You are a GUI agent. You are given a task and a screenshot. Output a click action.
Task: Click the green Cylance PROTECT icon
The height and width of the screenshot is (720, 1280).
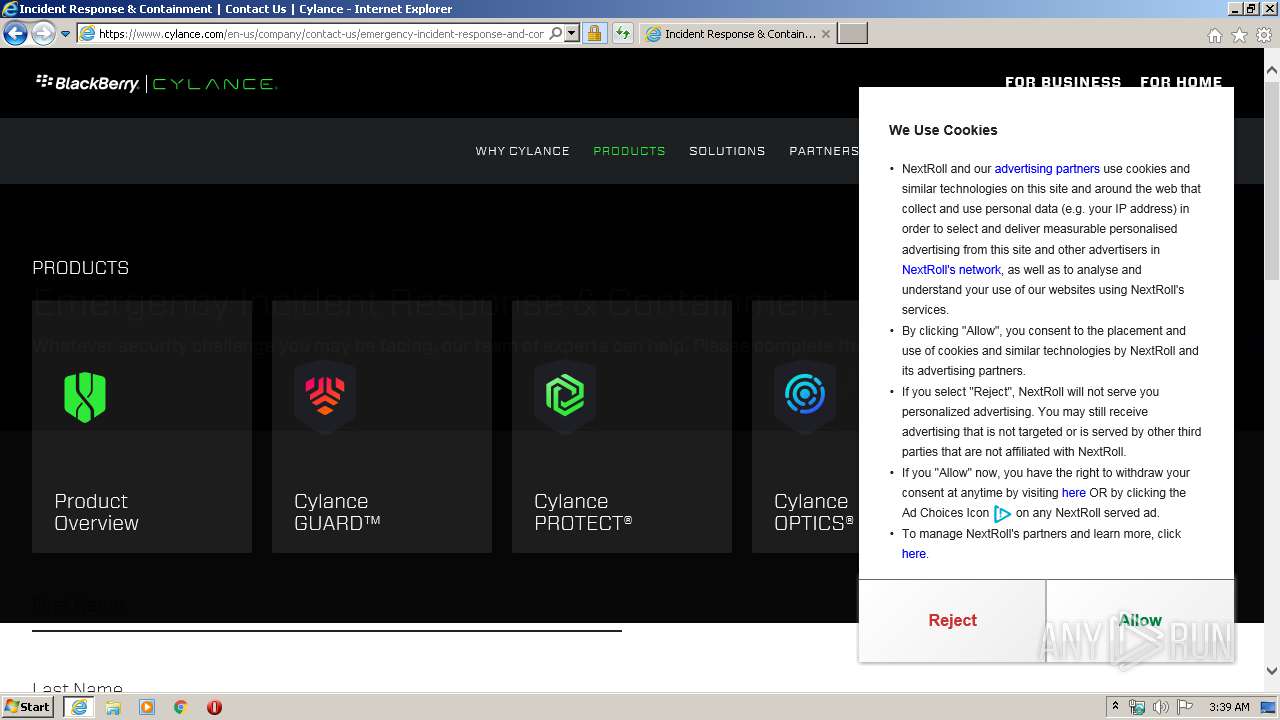[x=565, y=397]
